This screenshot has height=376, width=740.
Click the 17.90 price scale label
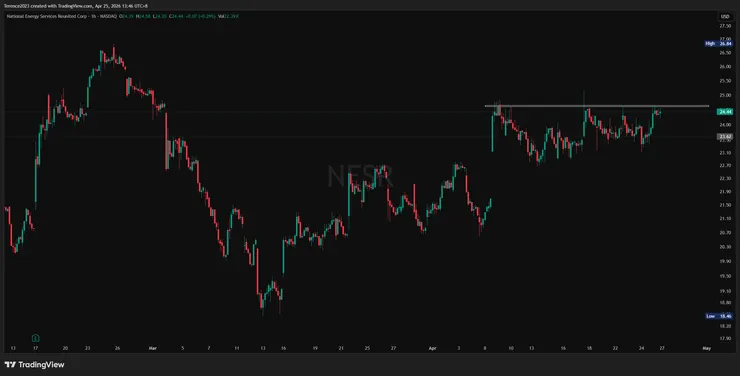pyautogui.click(x=725, y=338)
